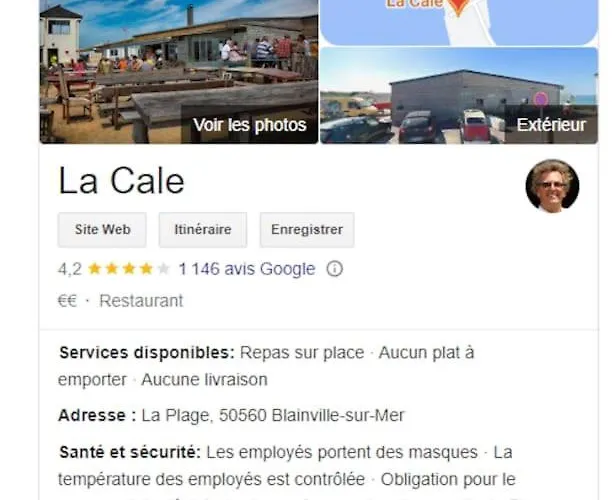This screenshot has height=500, width=614.
Task: Click the yellow star rating icons
Action: pyautogui.click(x=129, y=269)
